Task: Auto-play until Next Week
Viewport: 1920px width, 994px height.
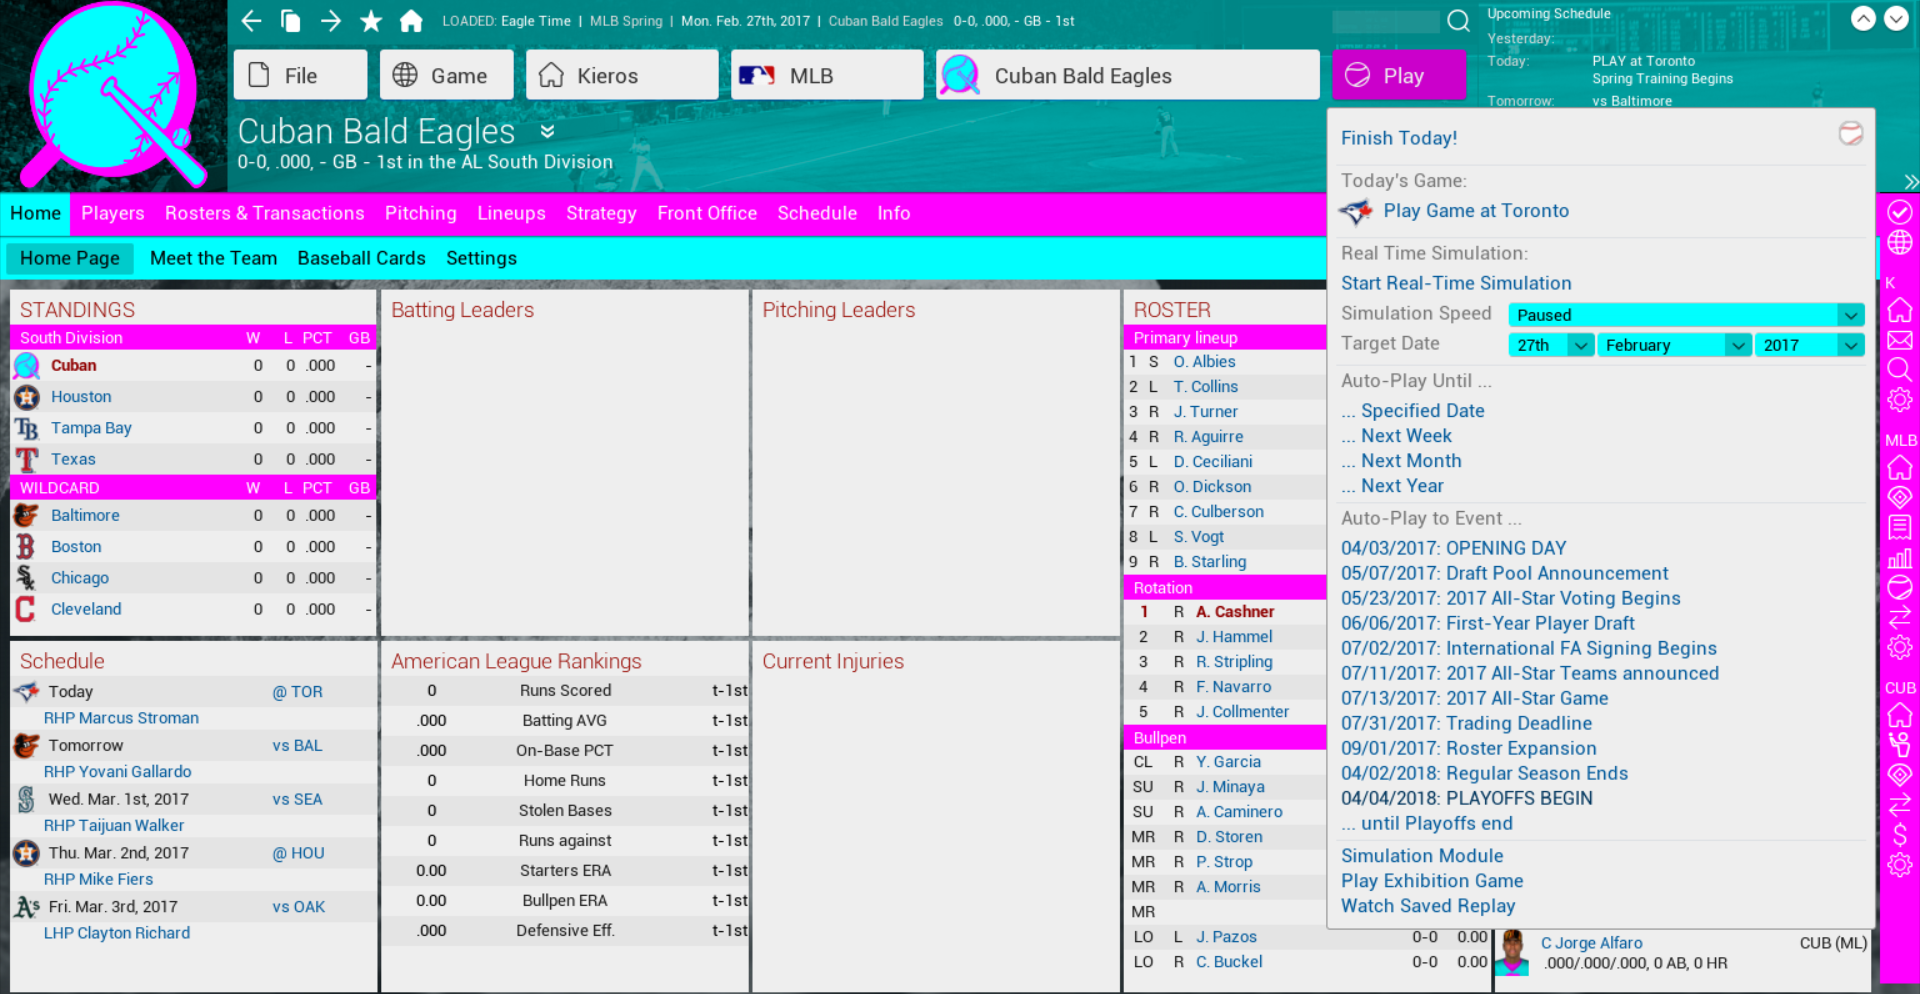Action: (x=1396, y=436)
